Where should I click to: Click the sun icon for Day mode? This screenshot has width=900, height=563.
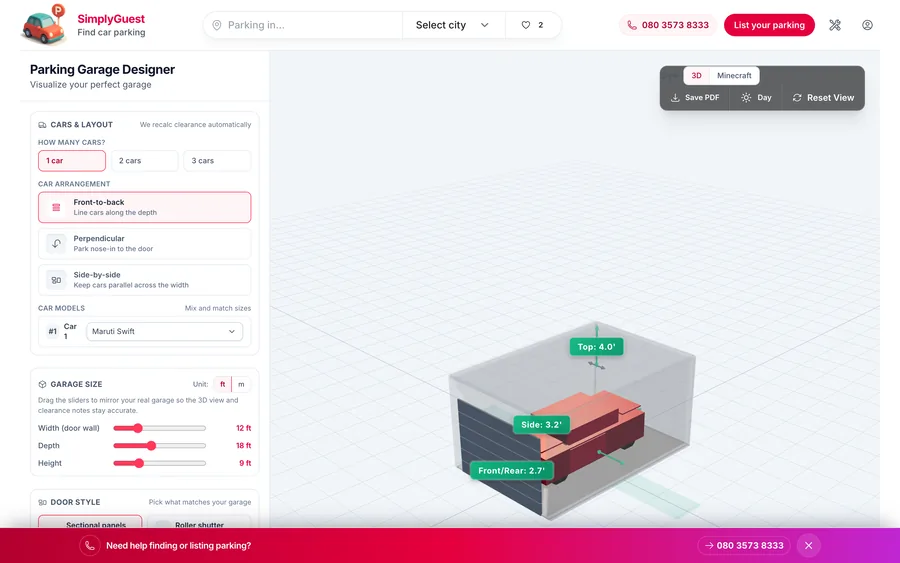(x=746, y=98)
